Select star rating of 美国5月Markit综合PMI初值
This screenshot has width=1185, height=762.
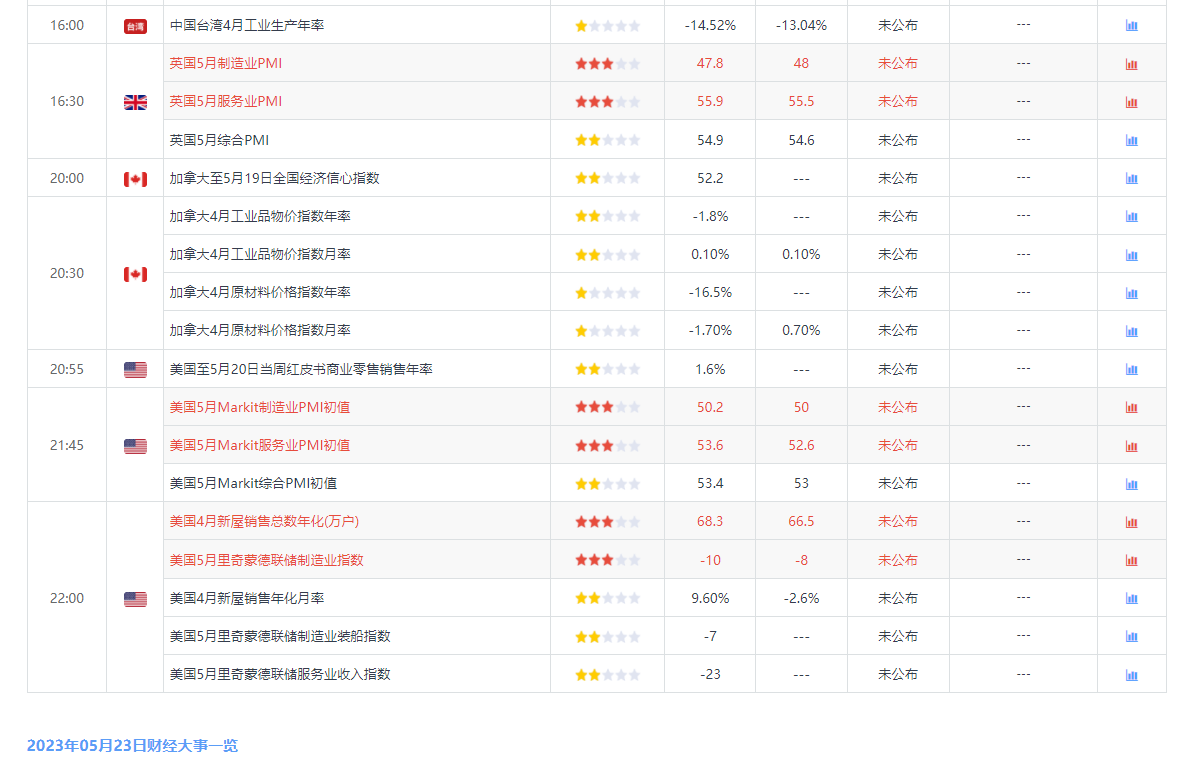[x=608, y=484]
